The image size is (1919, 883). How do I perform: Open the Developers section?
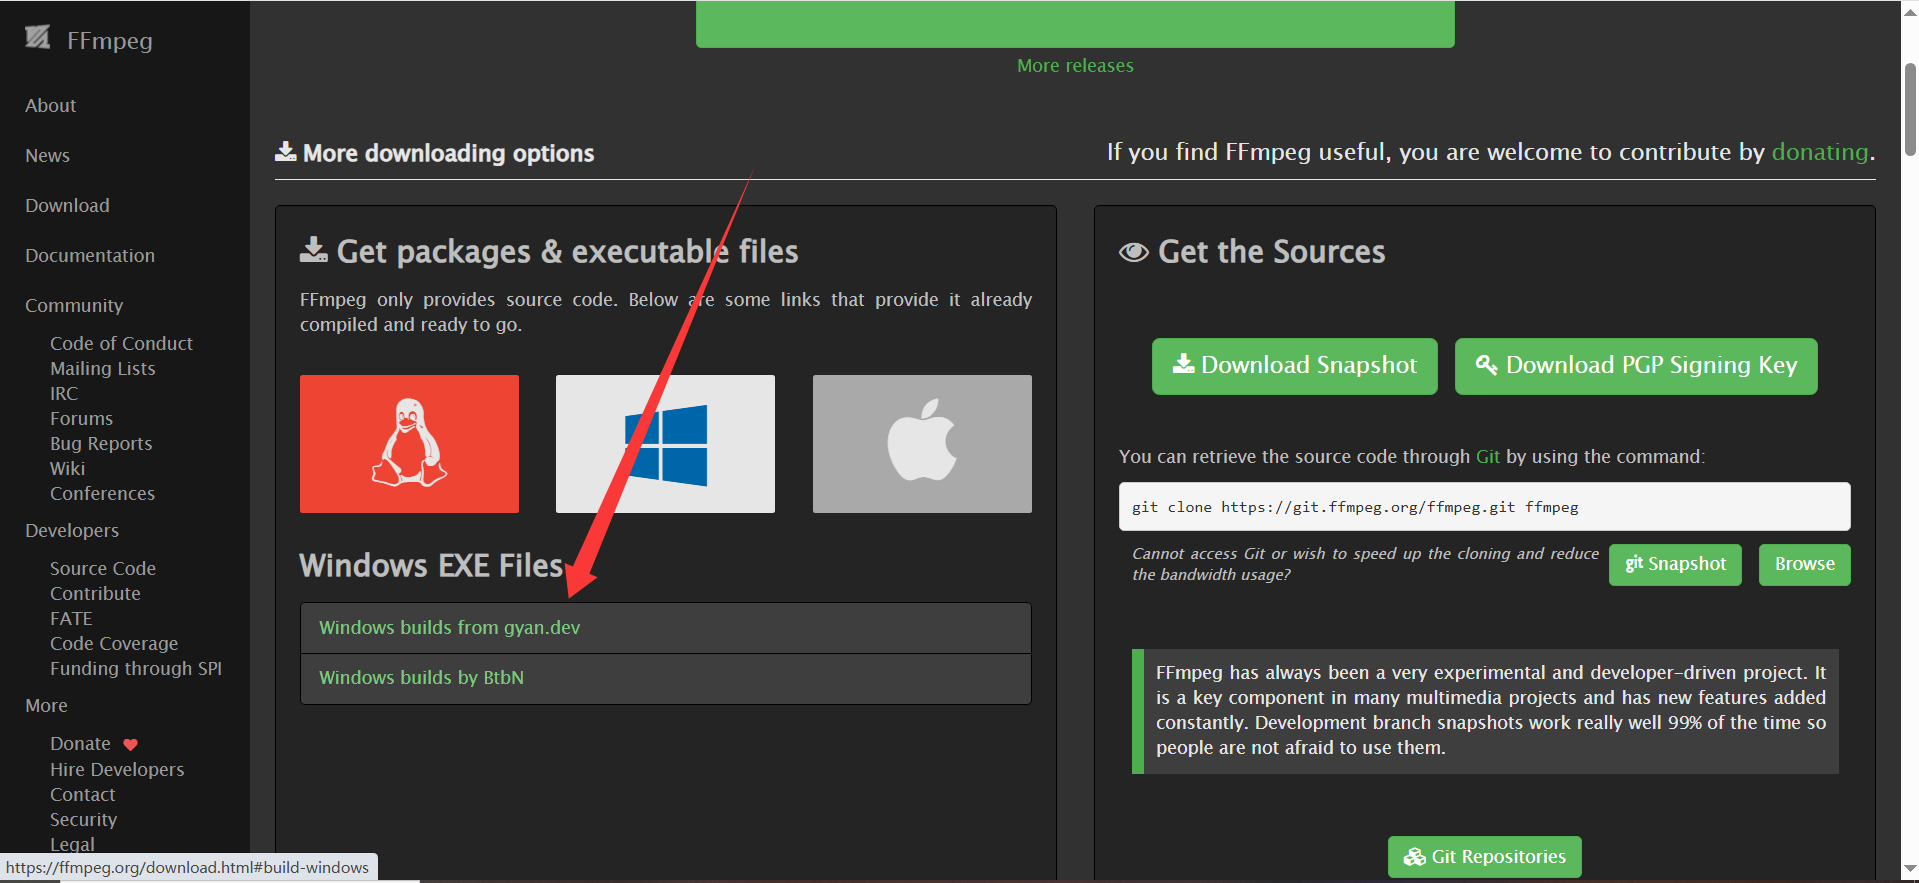pyautogui.click(x=72, y=530)
